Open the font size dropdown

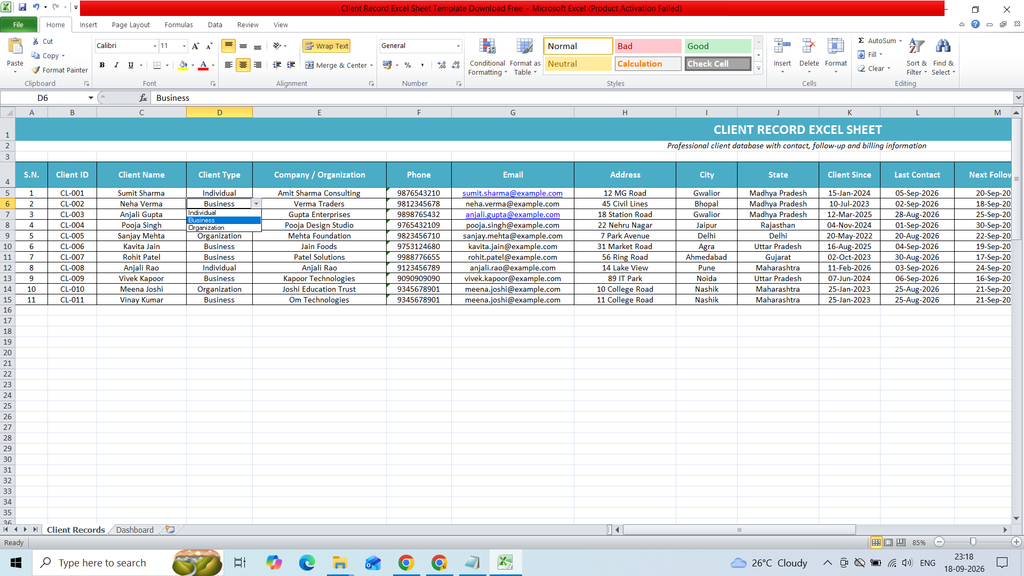point(184,46)
